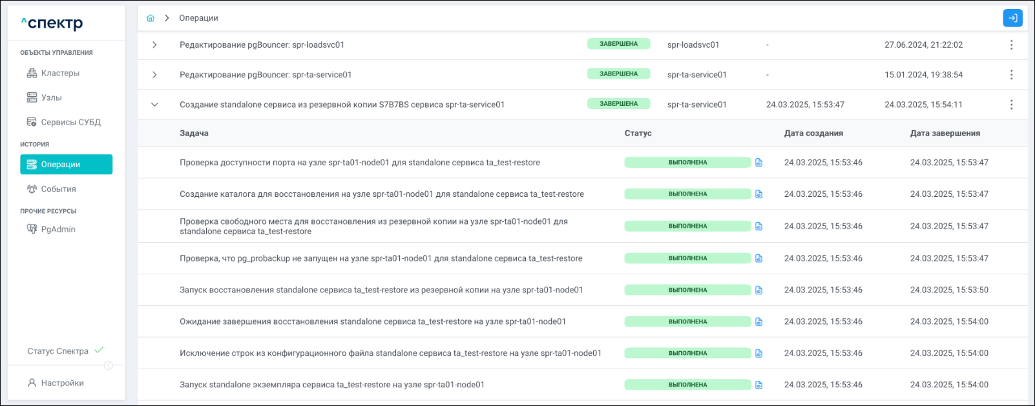
Task: Open PgAdmin resource link
Action: (58, 229)
